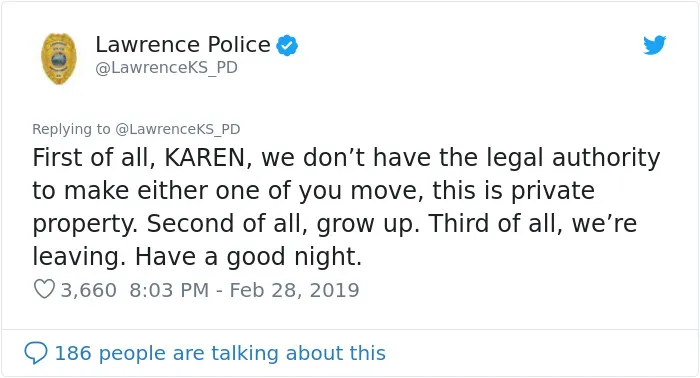Image resolution: width=700 pixels, height=378 pixels.
Task: Open '186 people are talking about this'
Action: (220, 353)
